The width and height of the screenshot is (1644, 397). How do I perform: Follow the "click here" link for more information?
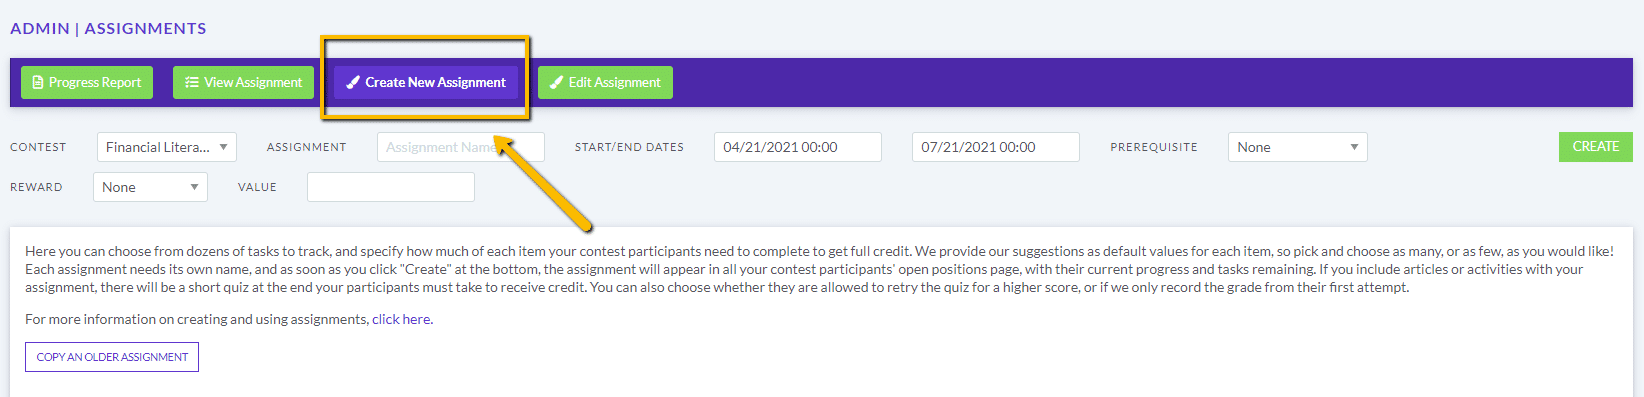(x=401, y=320)
